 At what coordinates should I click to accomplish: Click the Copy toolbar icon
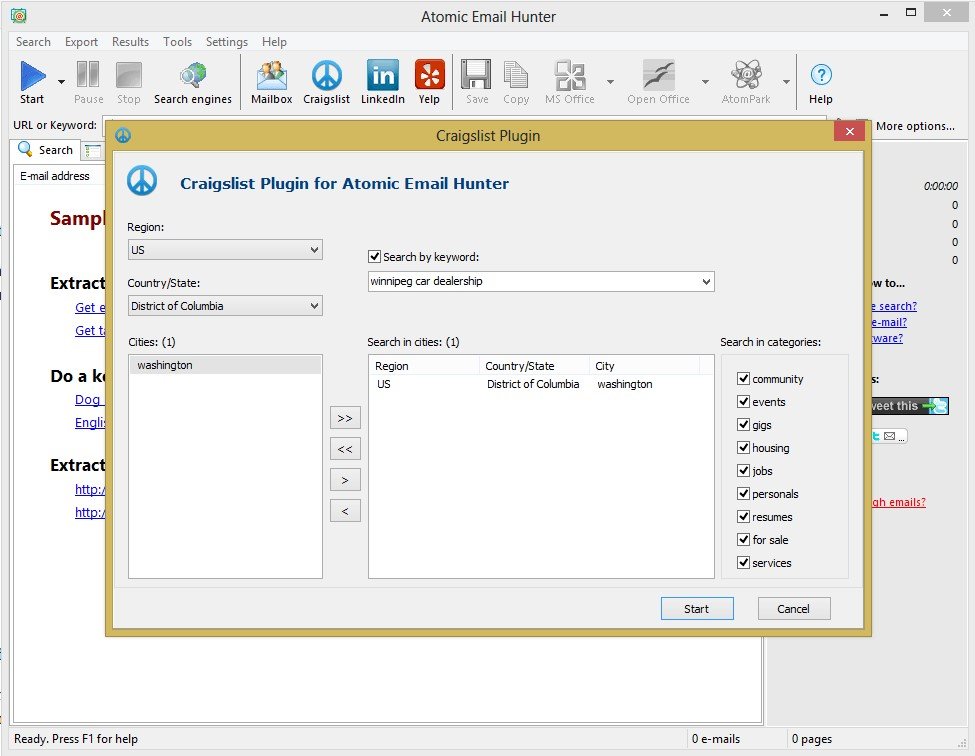[515, 75]
